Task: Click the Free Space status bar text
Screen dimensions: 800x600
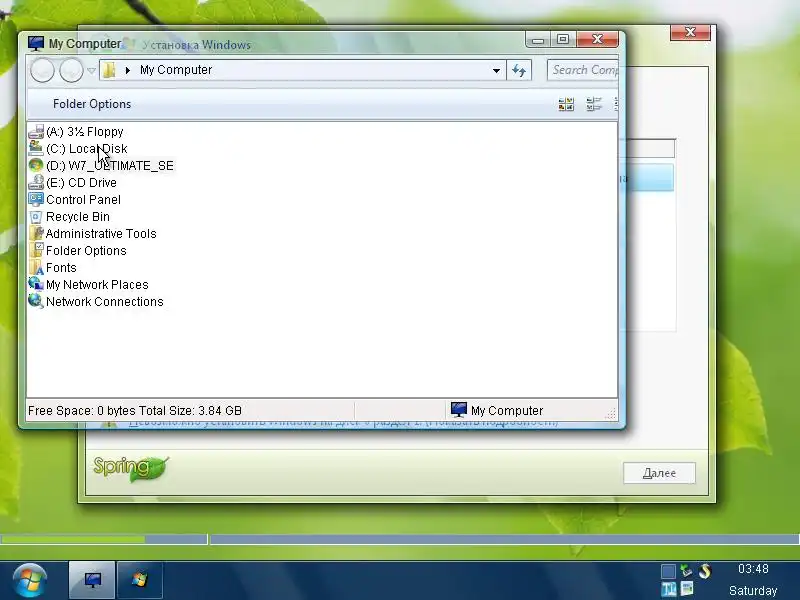Action: (135, 411)
